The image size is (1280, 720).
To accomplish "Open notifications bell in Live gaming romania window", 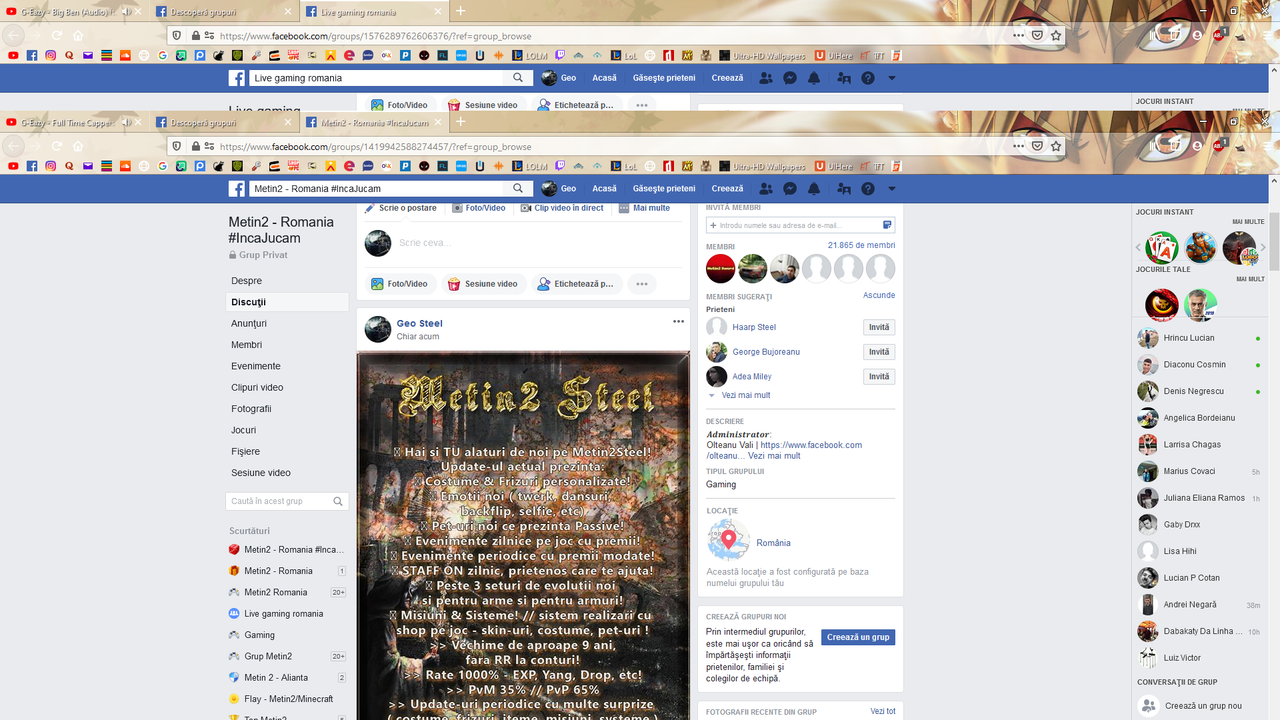I will [x=814, y=77].
